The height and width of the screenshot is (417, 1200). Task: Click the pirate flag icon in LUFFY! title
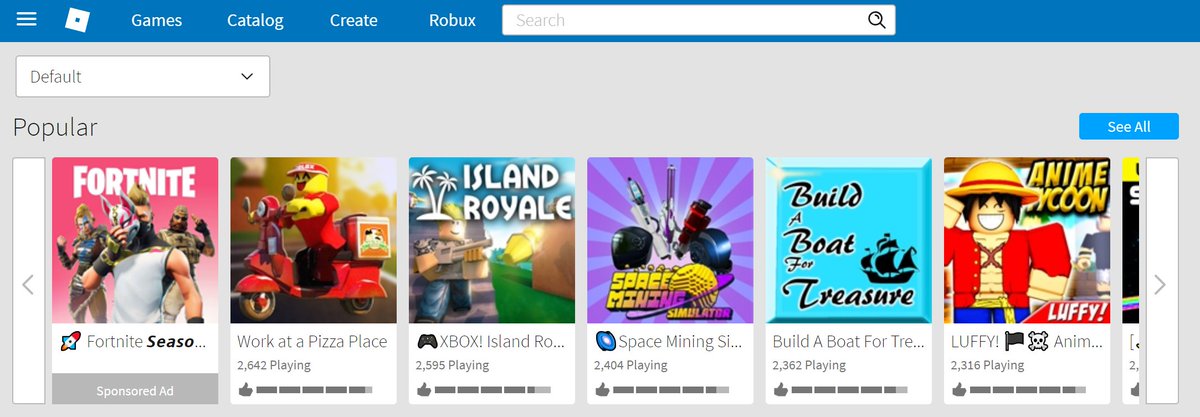(1014, 341)
